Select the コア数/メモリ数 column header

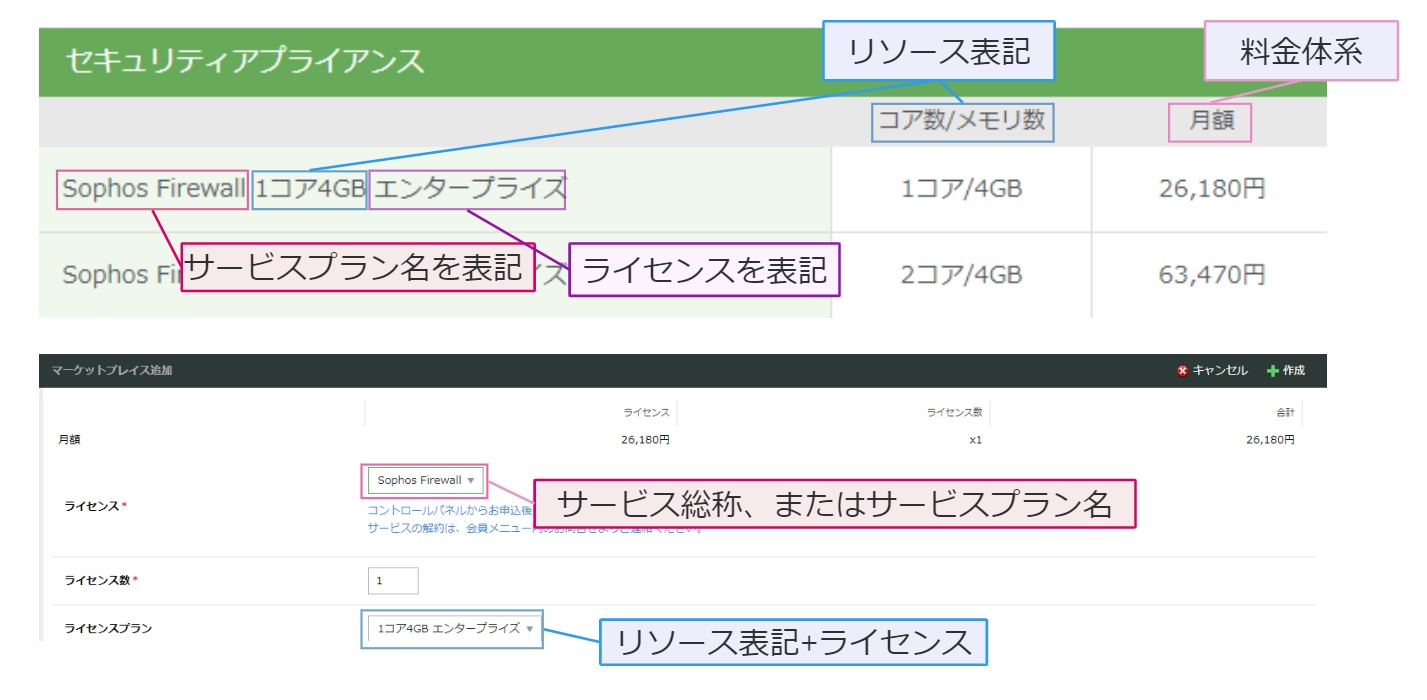click(x=961, y=122)
